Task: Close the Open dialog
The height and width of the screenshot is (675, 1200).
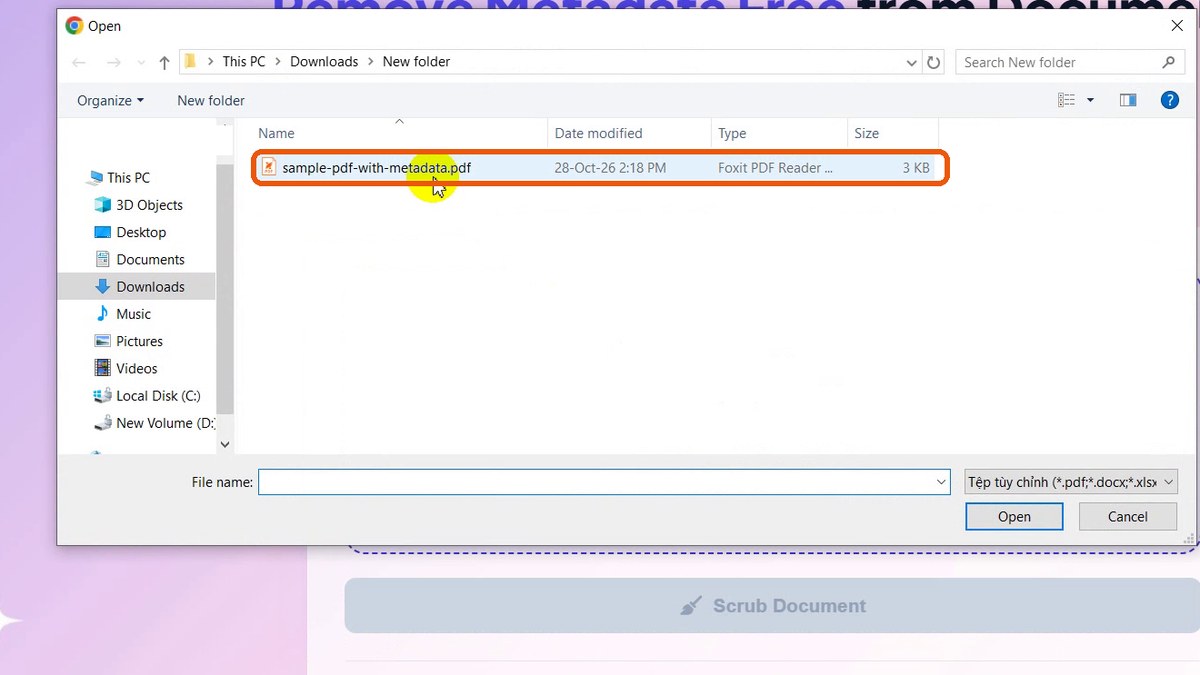Action: coord(1176,26)
